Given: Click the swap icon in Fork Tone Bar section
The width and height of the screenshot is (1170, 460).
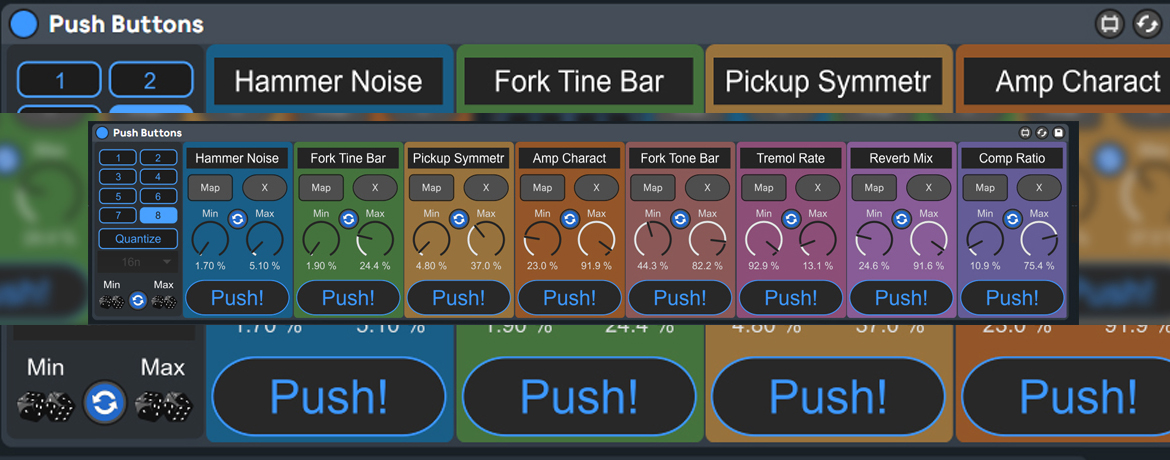Looking at the screenshot, I should pos(680,219).
